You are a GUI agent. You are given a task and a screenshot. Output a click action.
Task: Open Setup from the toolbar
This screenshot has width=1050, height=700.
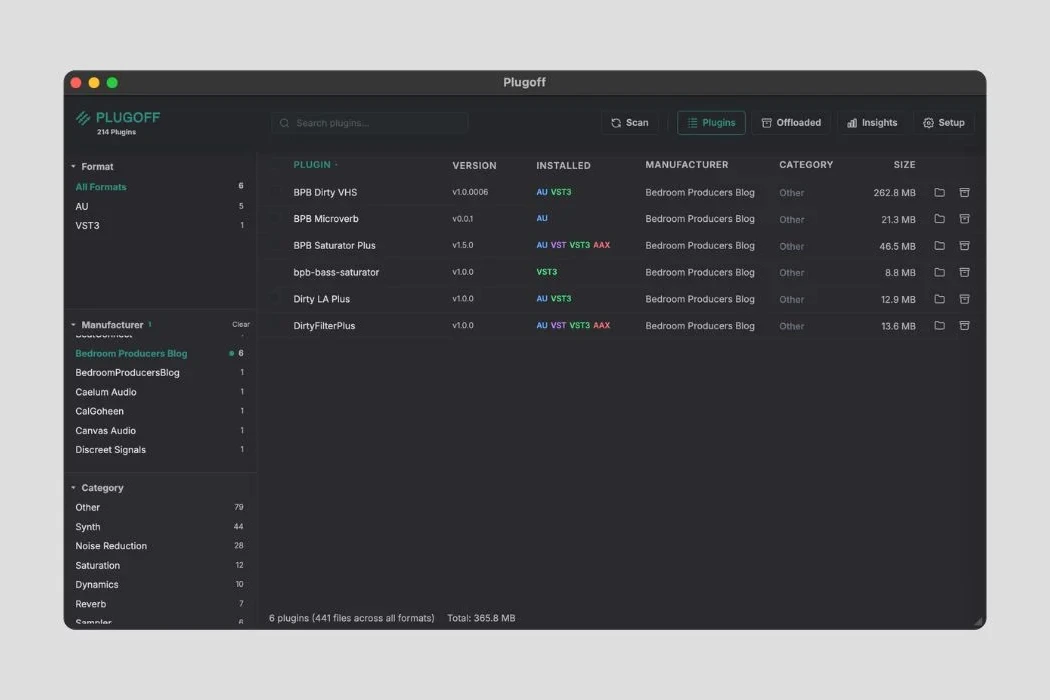pos(943,123)
